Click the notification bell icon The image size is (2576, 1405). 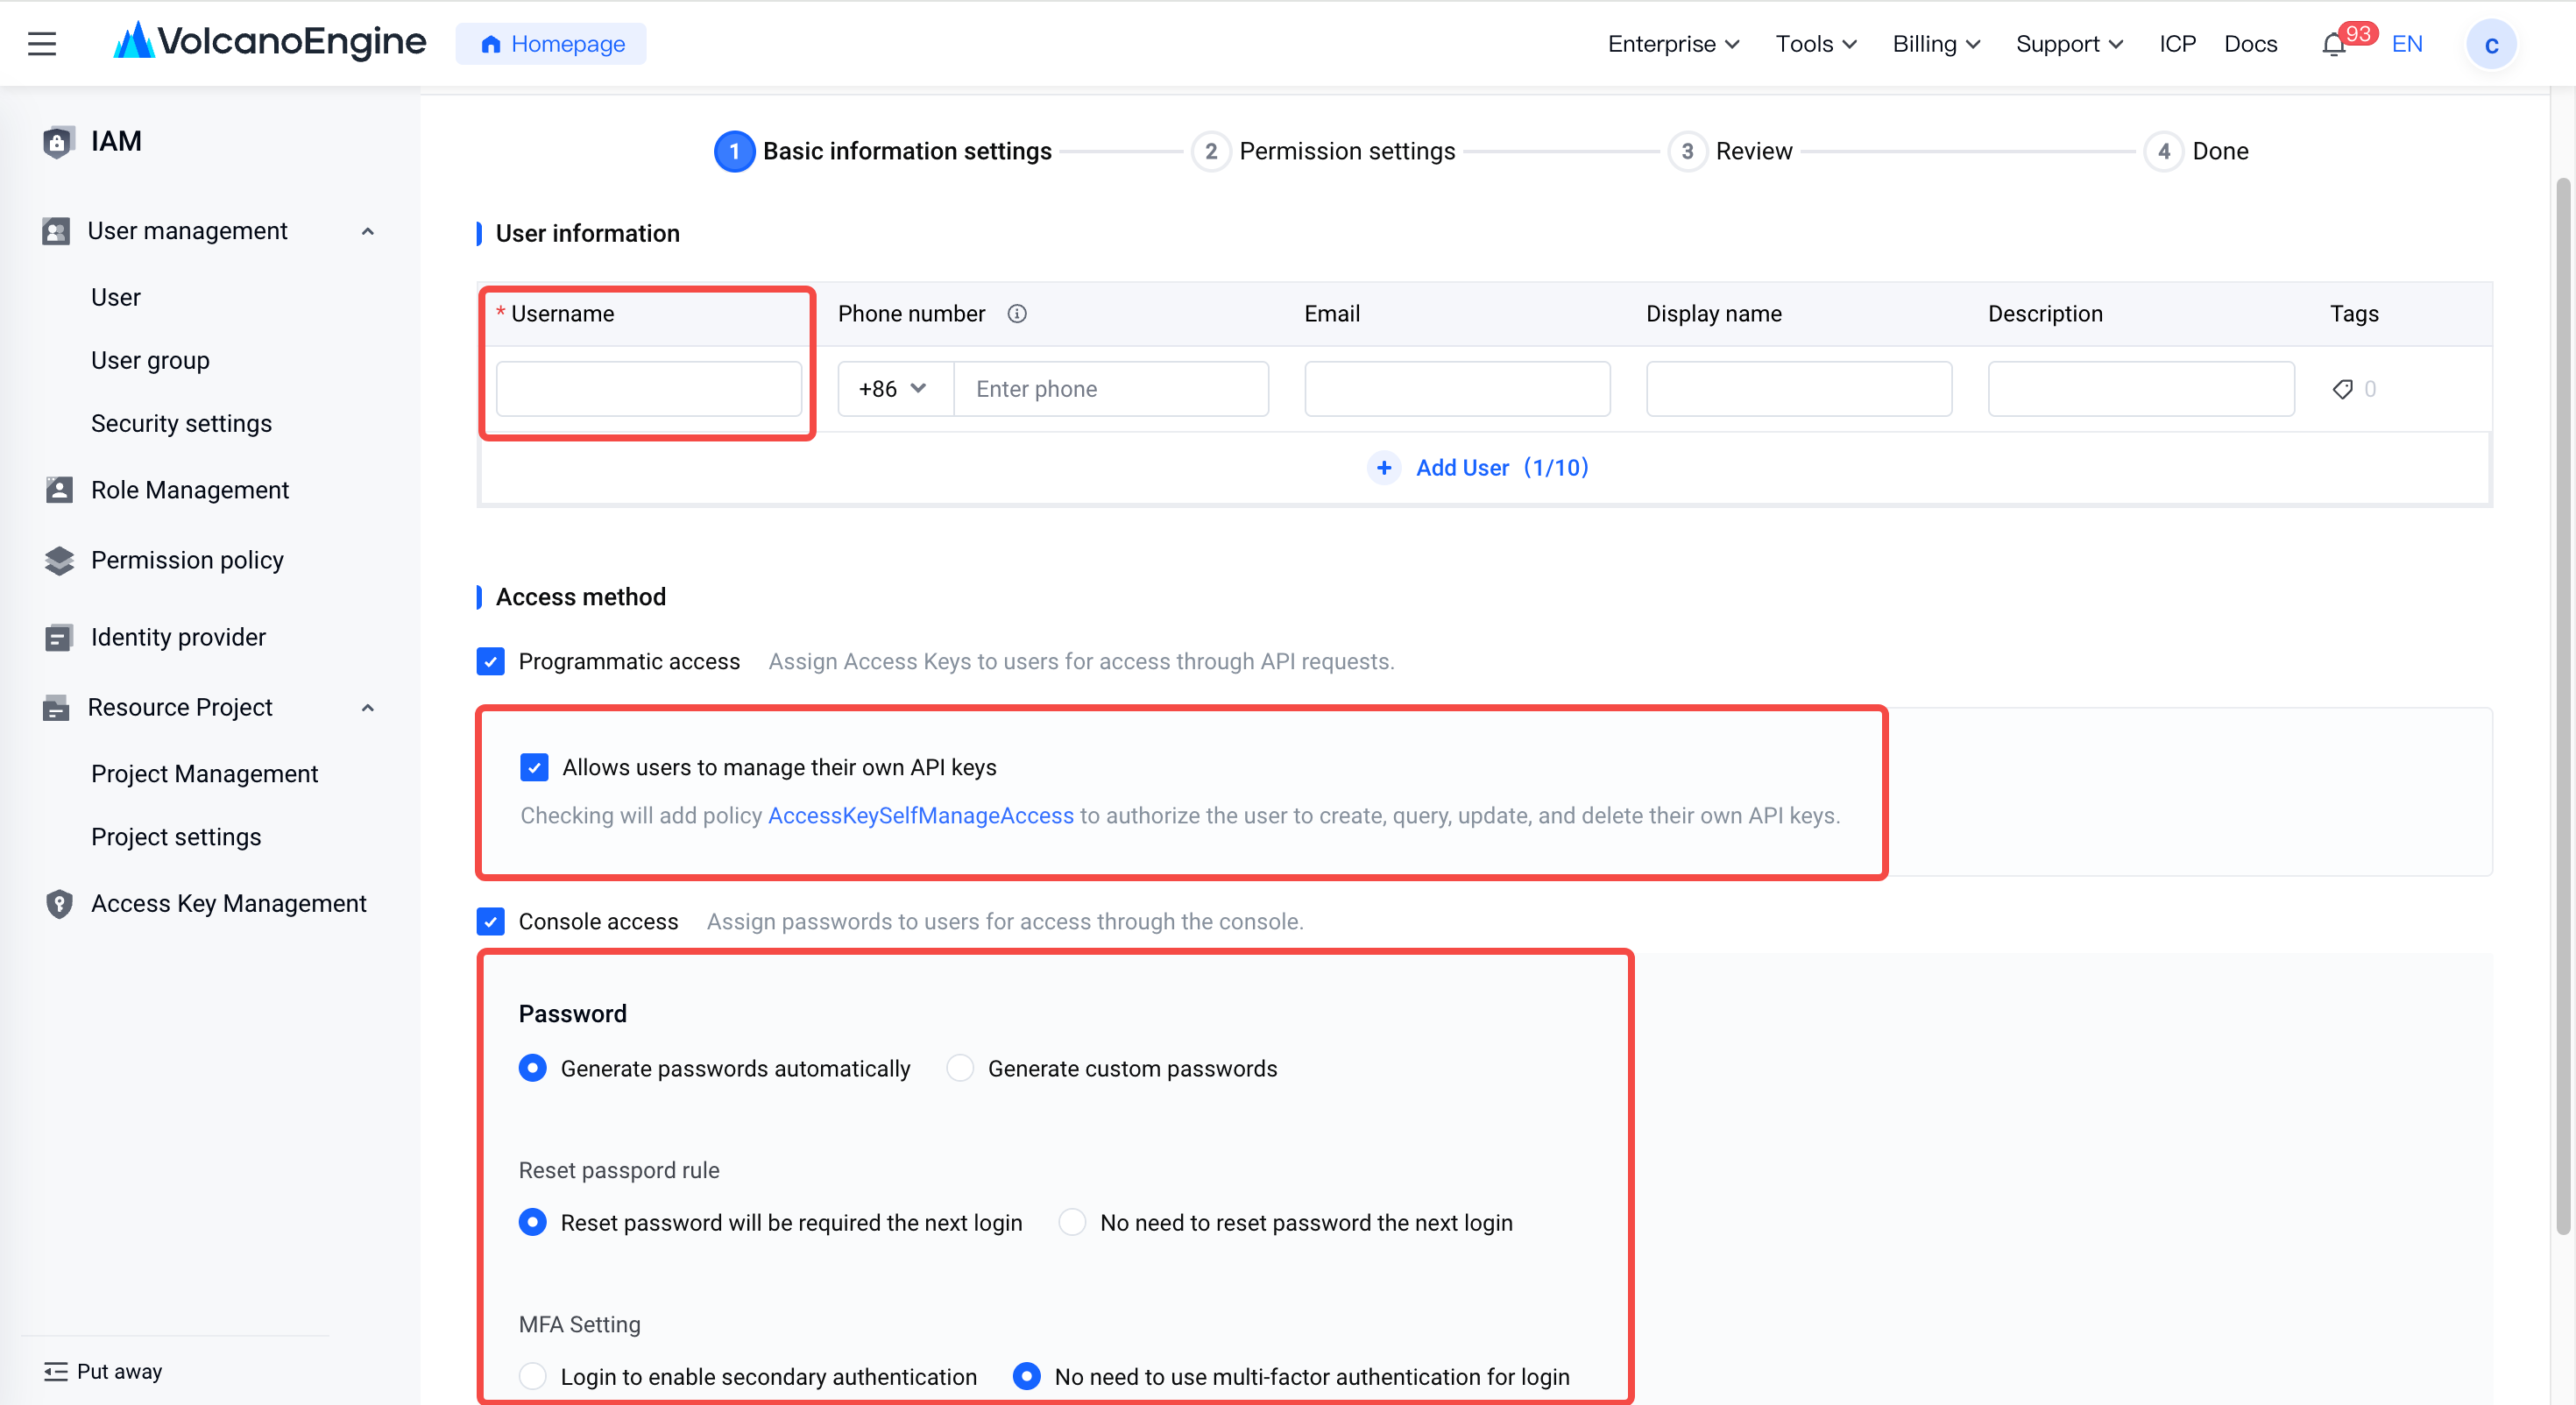[x=2333, y=45]
